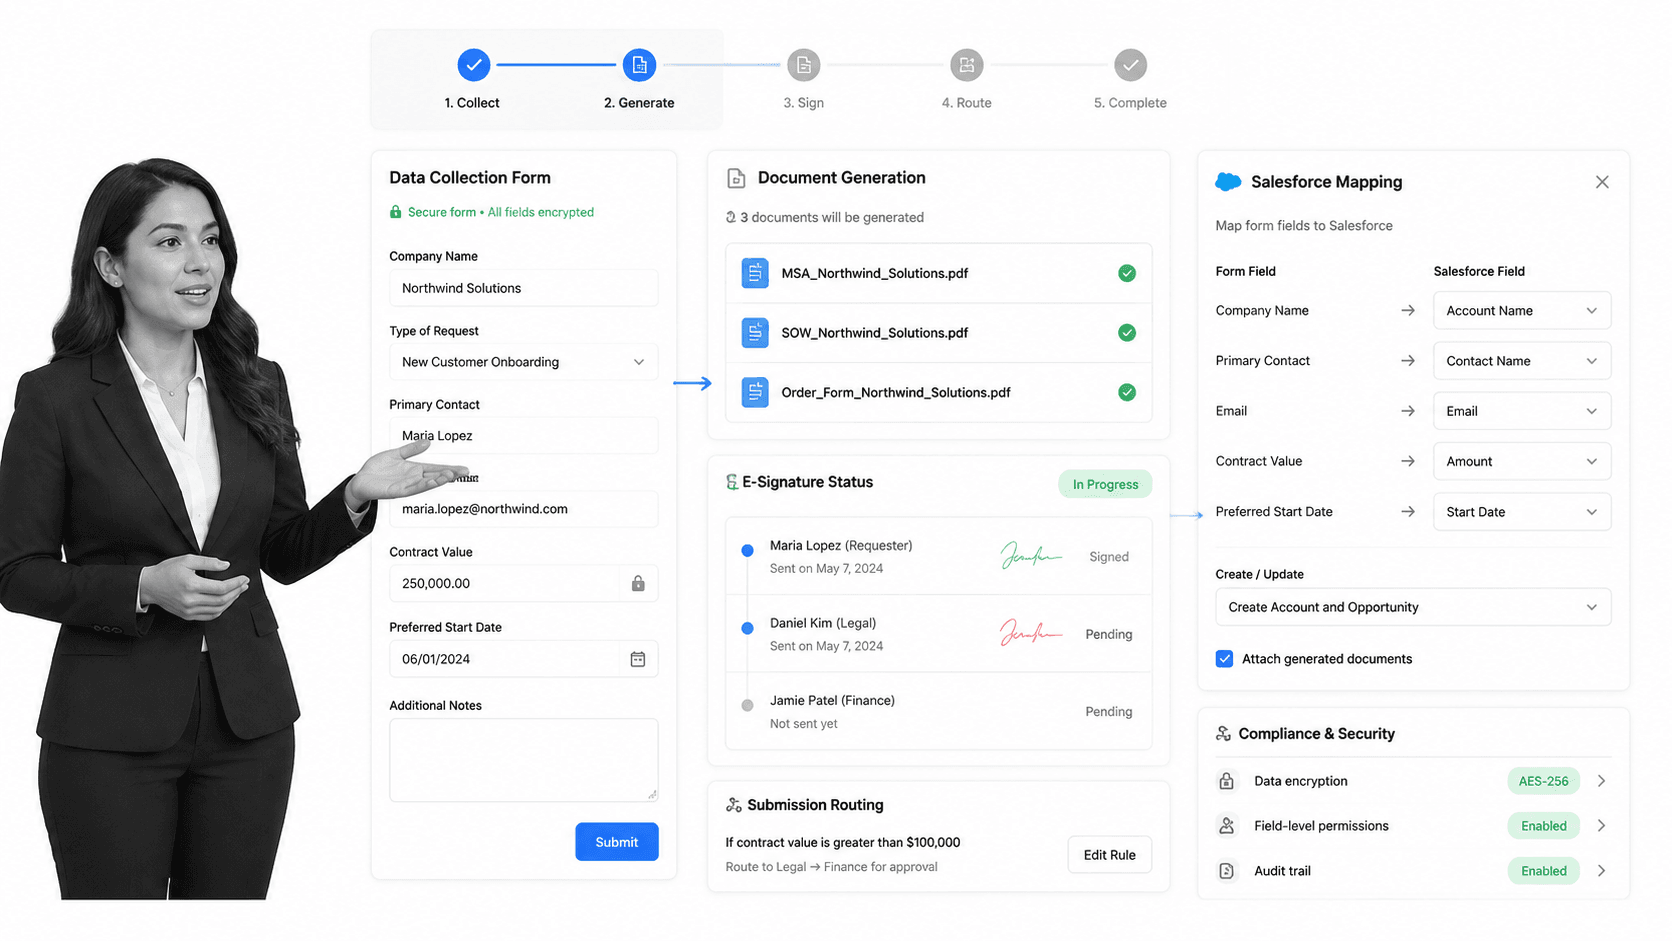The width and height of the screenshot is (1672, 941).
Task: Open the Amount Salesforce field dropdown
Action: coord(1522,461)
